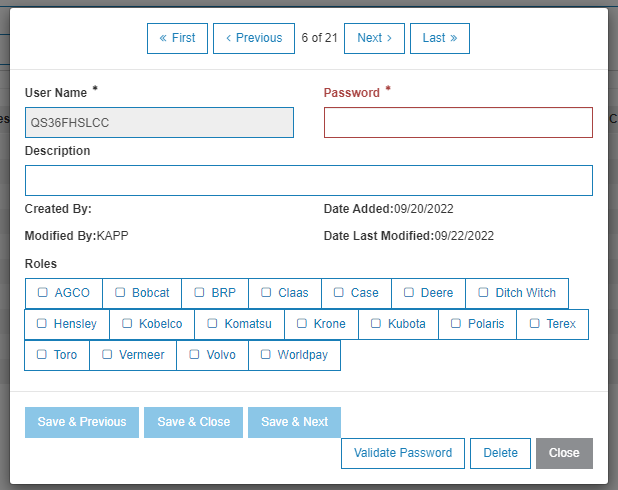The height and width of the screenshot is (490, 618).
Task: Click into the Password field
Action: pos(458,122)
